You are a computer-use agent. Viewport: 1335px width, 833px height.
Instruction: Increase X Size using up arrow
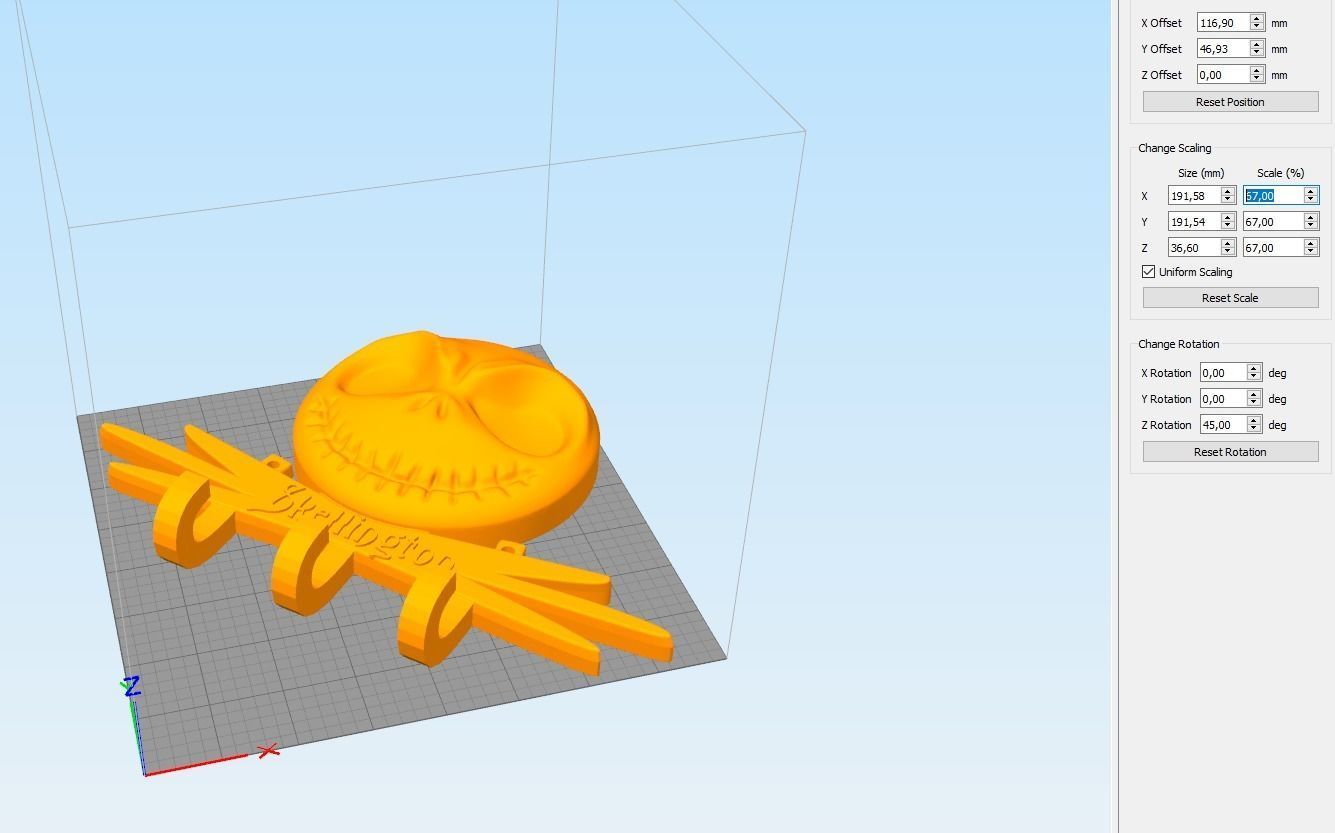click(x=1228, y=192)
